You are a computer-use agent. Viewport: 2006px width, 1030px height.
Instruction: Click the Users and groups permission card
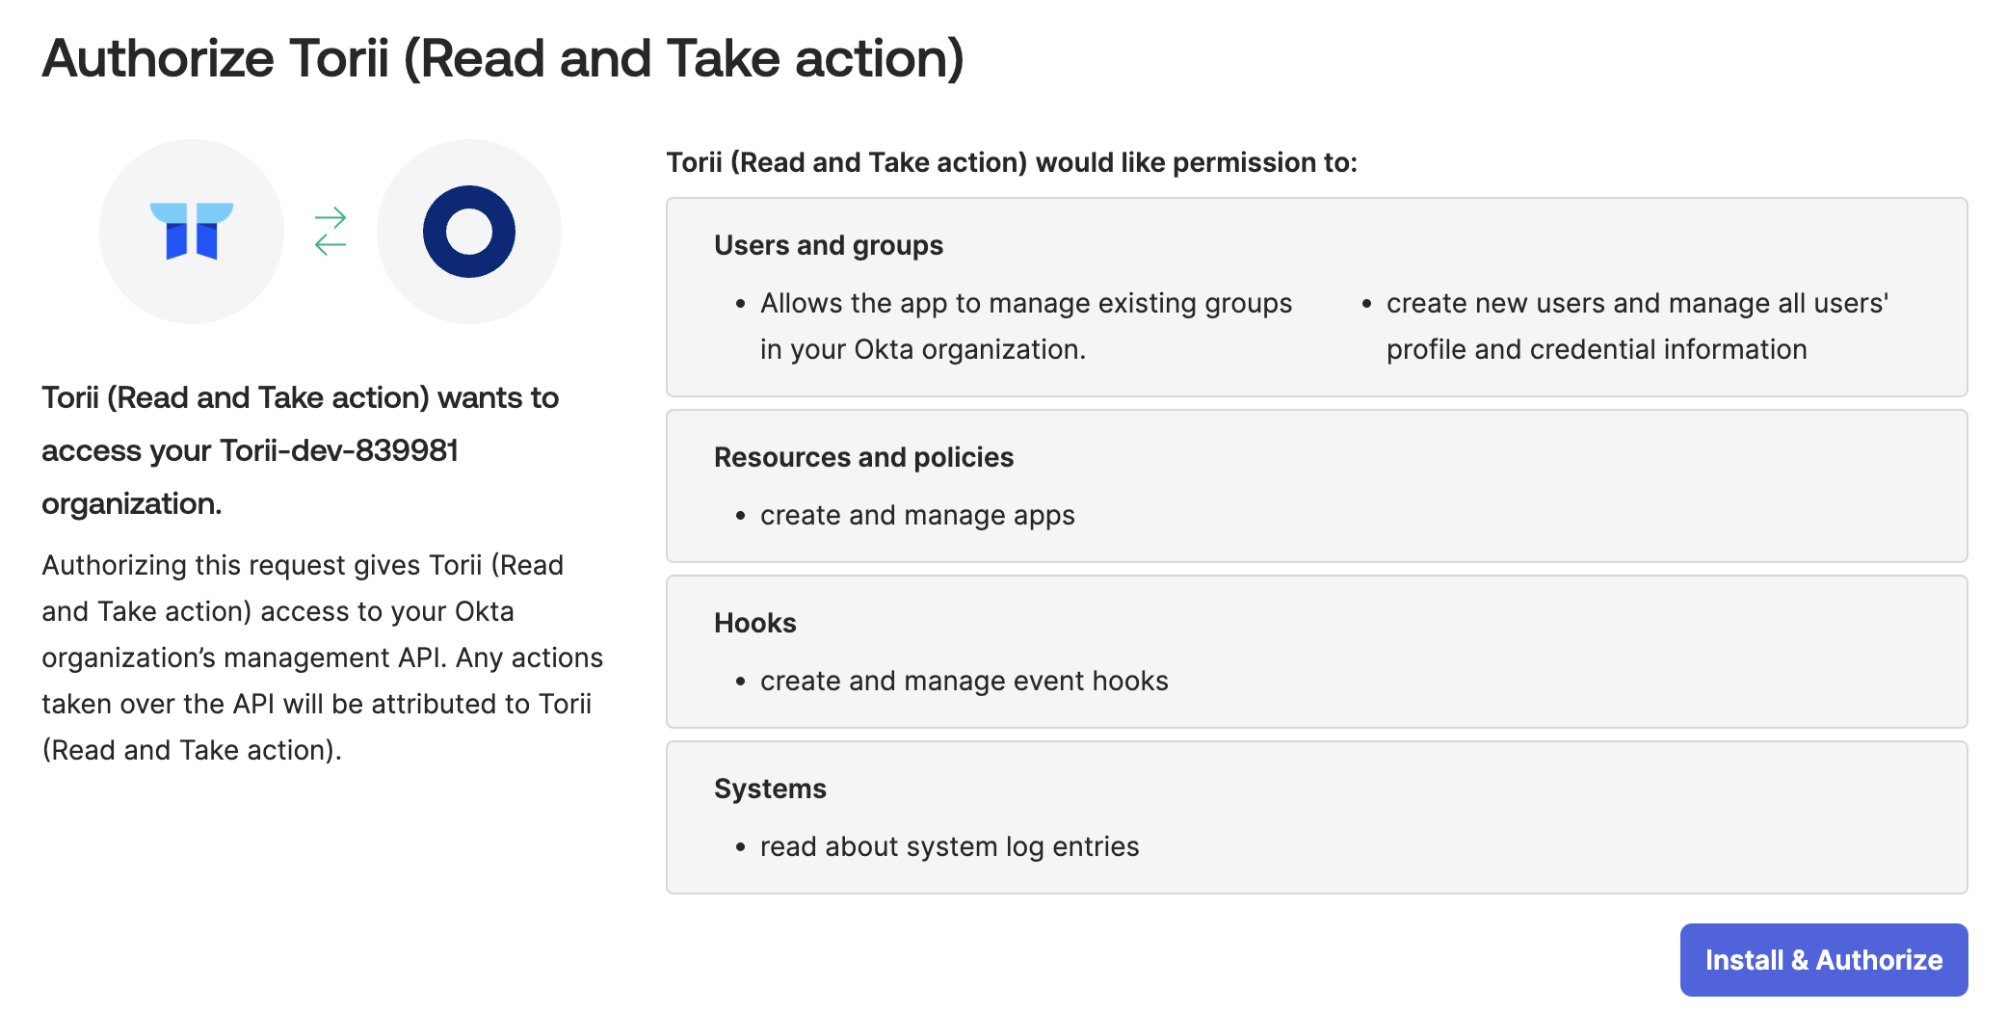1317,297
